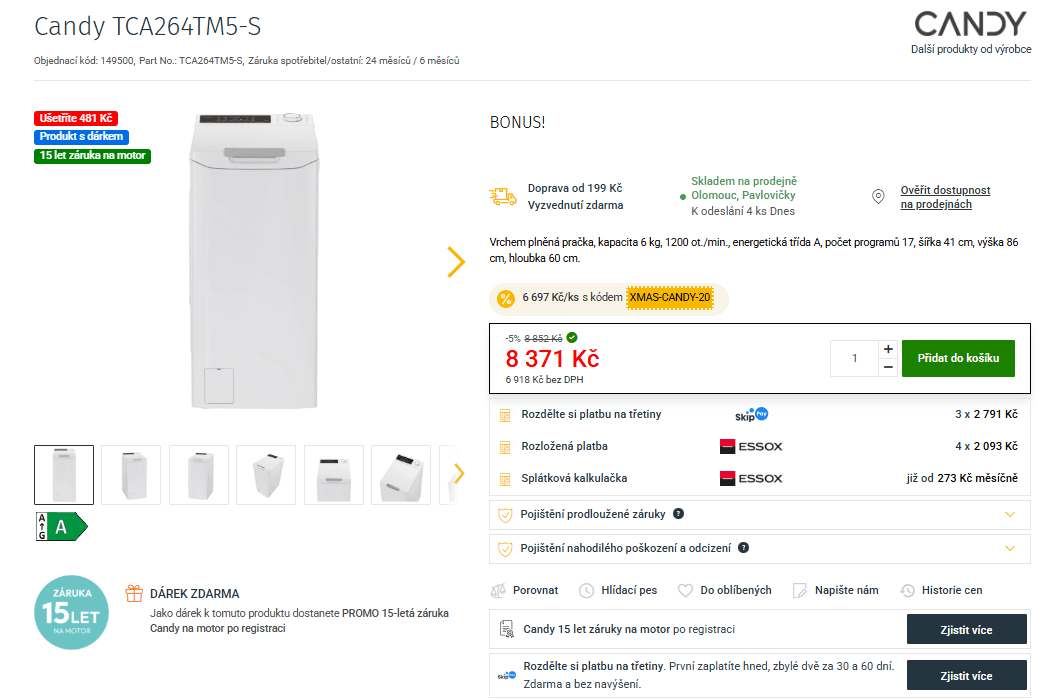Decrease quantity with the minus button
1064x700 pixels.
point(888,367)
